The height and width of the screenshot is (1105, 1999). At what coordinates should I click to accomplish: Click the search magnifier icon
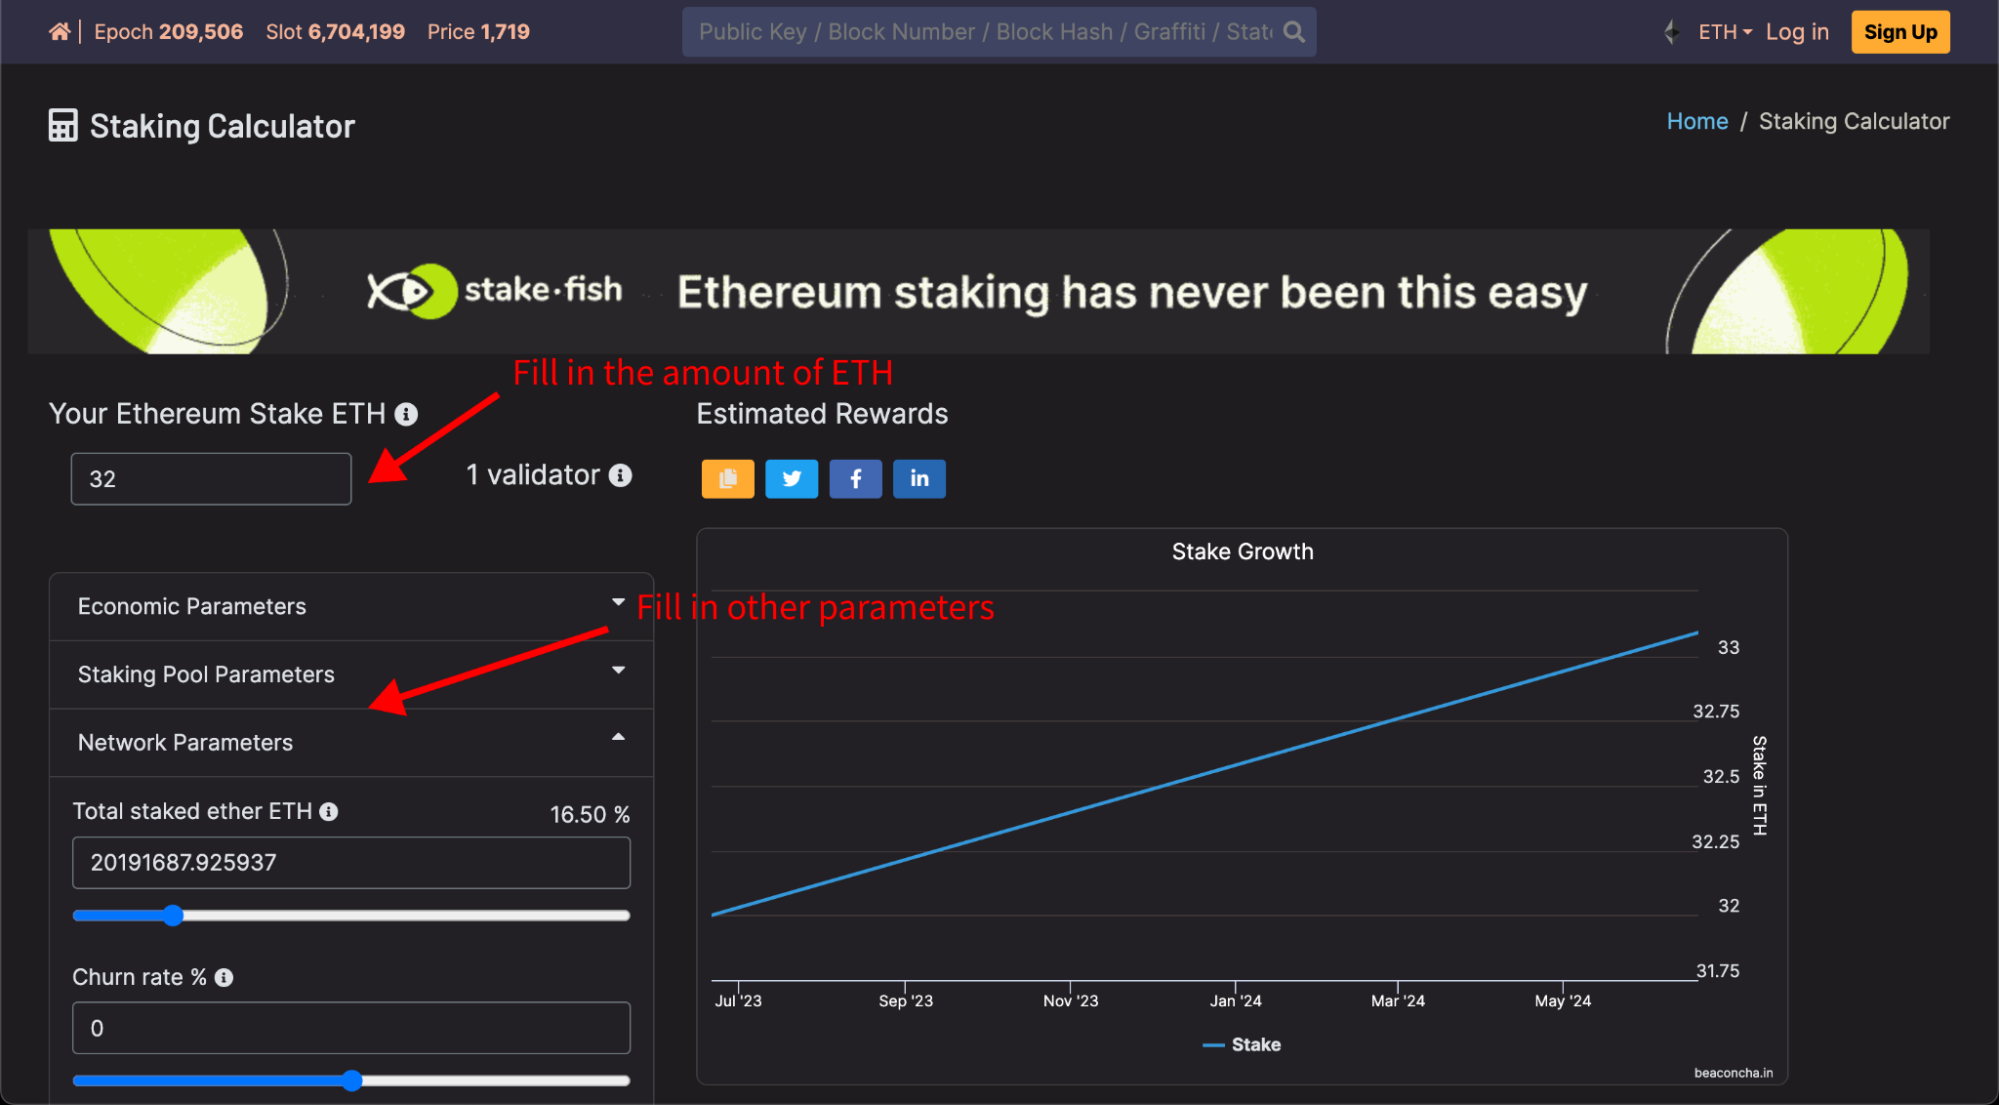click(1294, 32)
